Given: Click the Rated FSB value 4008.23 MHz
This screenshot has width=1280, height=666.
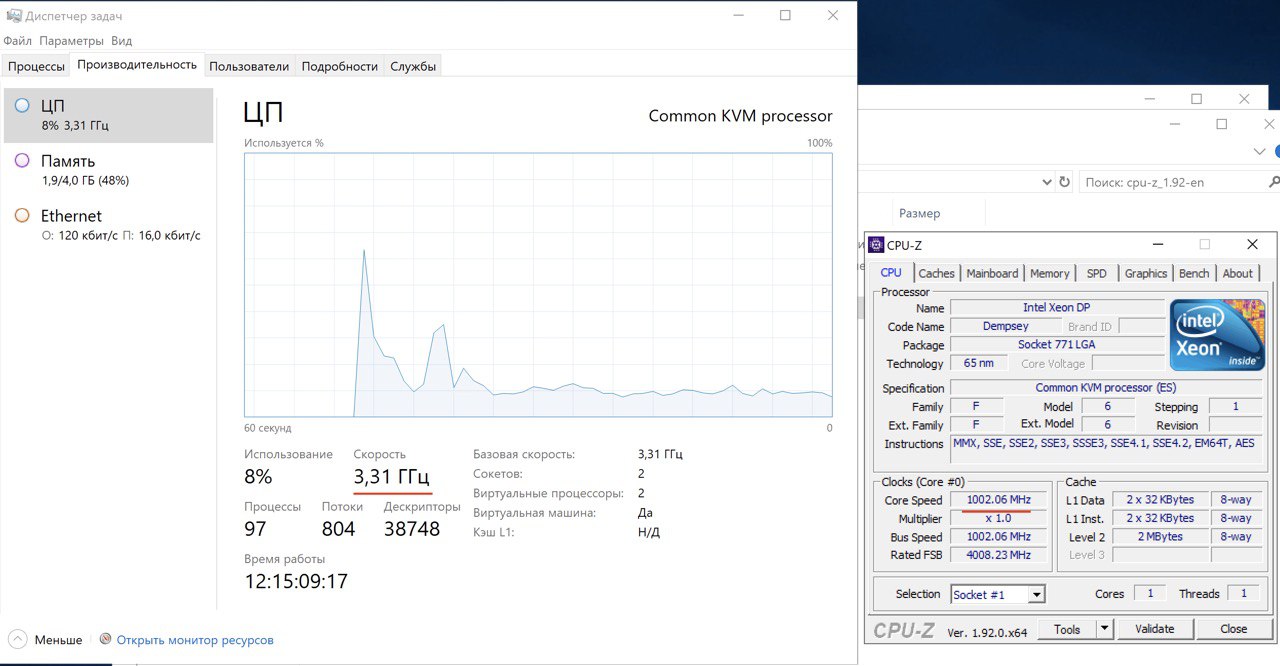Looking at the screenshot, I should click(998, 555).
